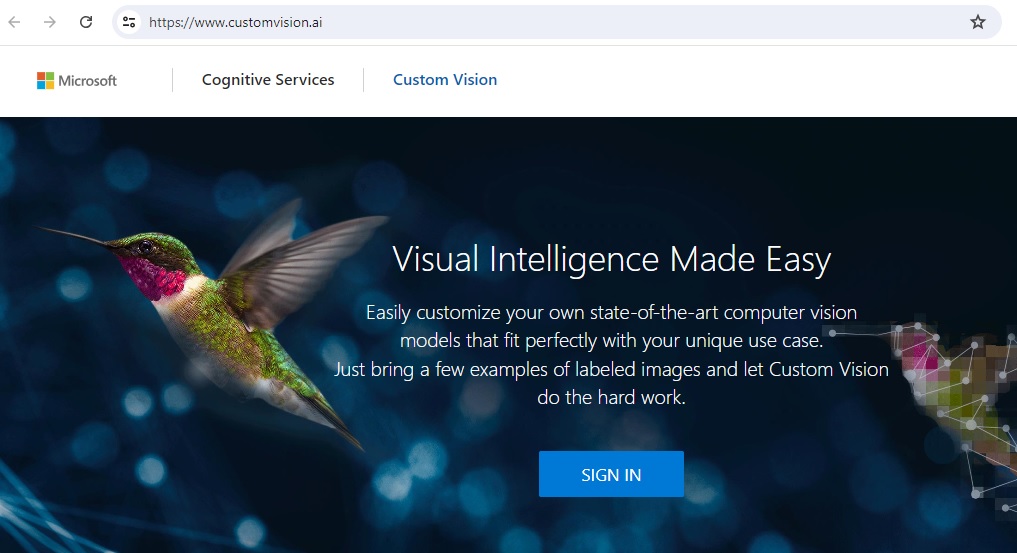This screenshot has width=1017, height=553.
Task: Go to the Custom Vision header link
Action: pyautogui.click(x=445, y=80)
